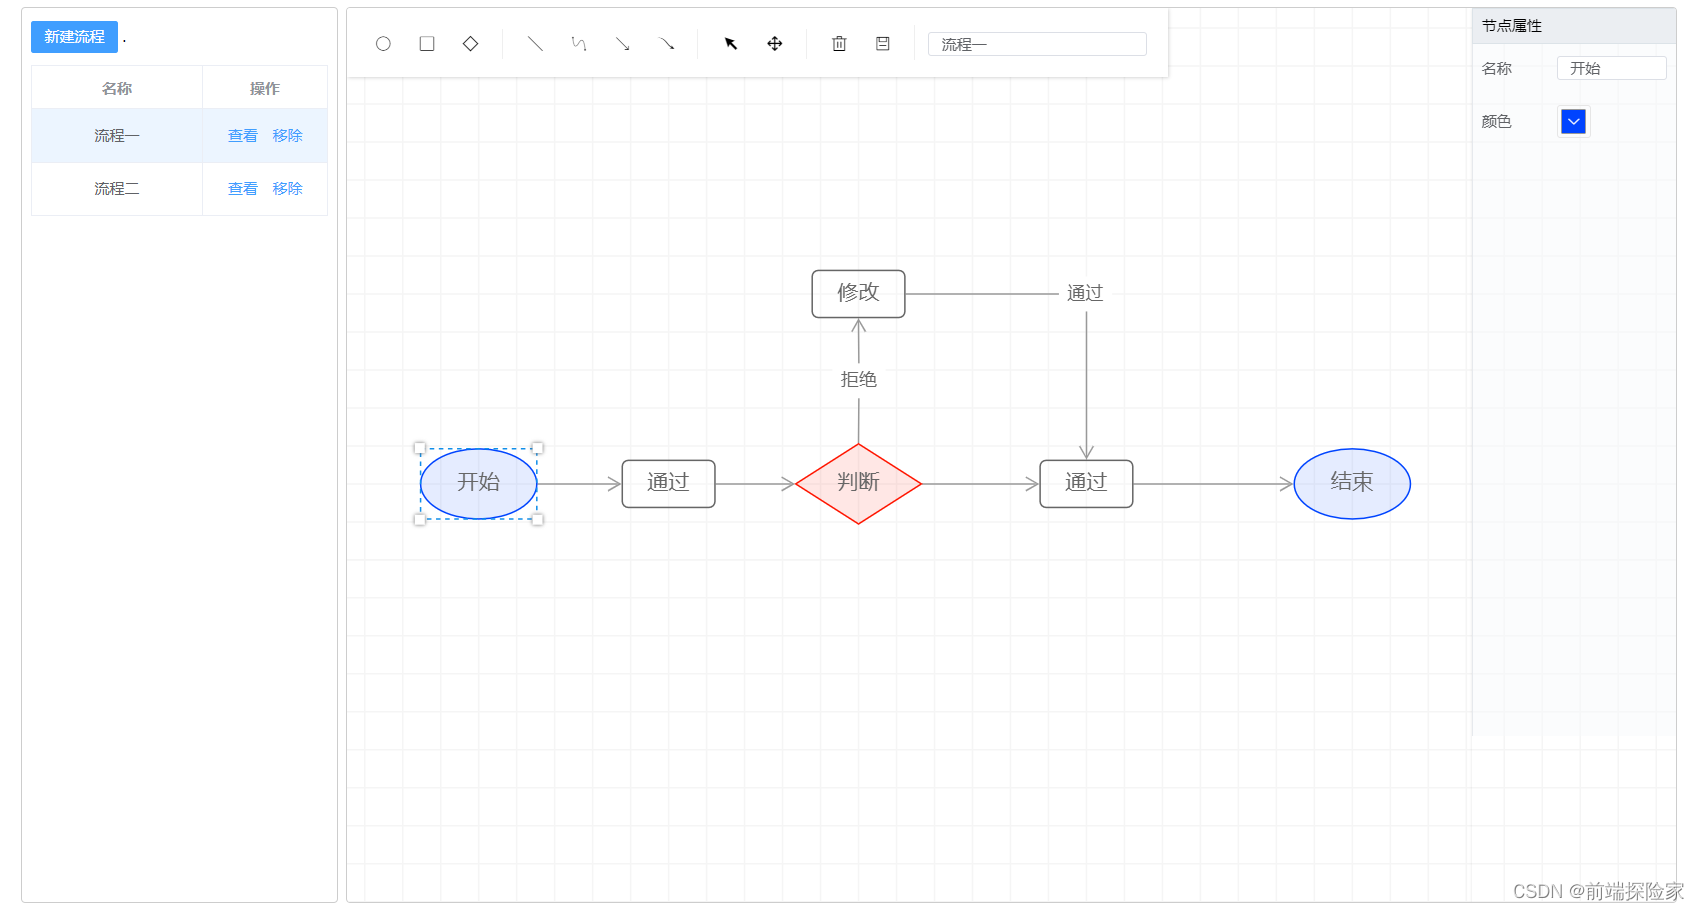Click the 名称 column header
Screen dimensions: 1699x910
tap(117, 88)
